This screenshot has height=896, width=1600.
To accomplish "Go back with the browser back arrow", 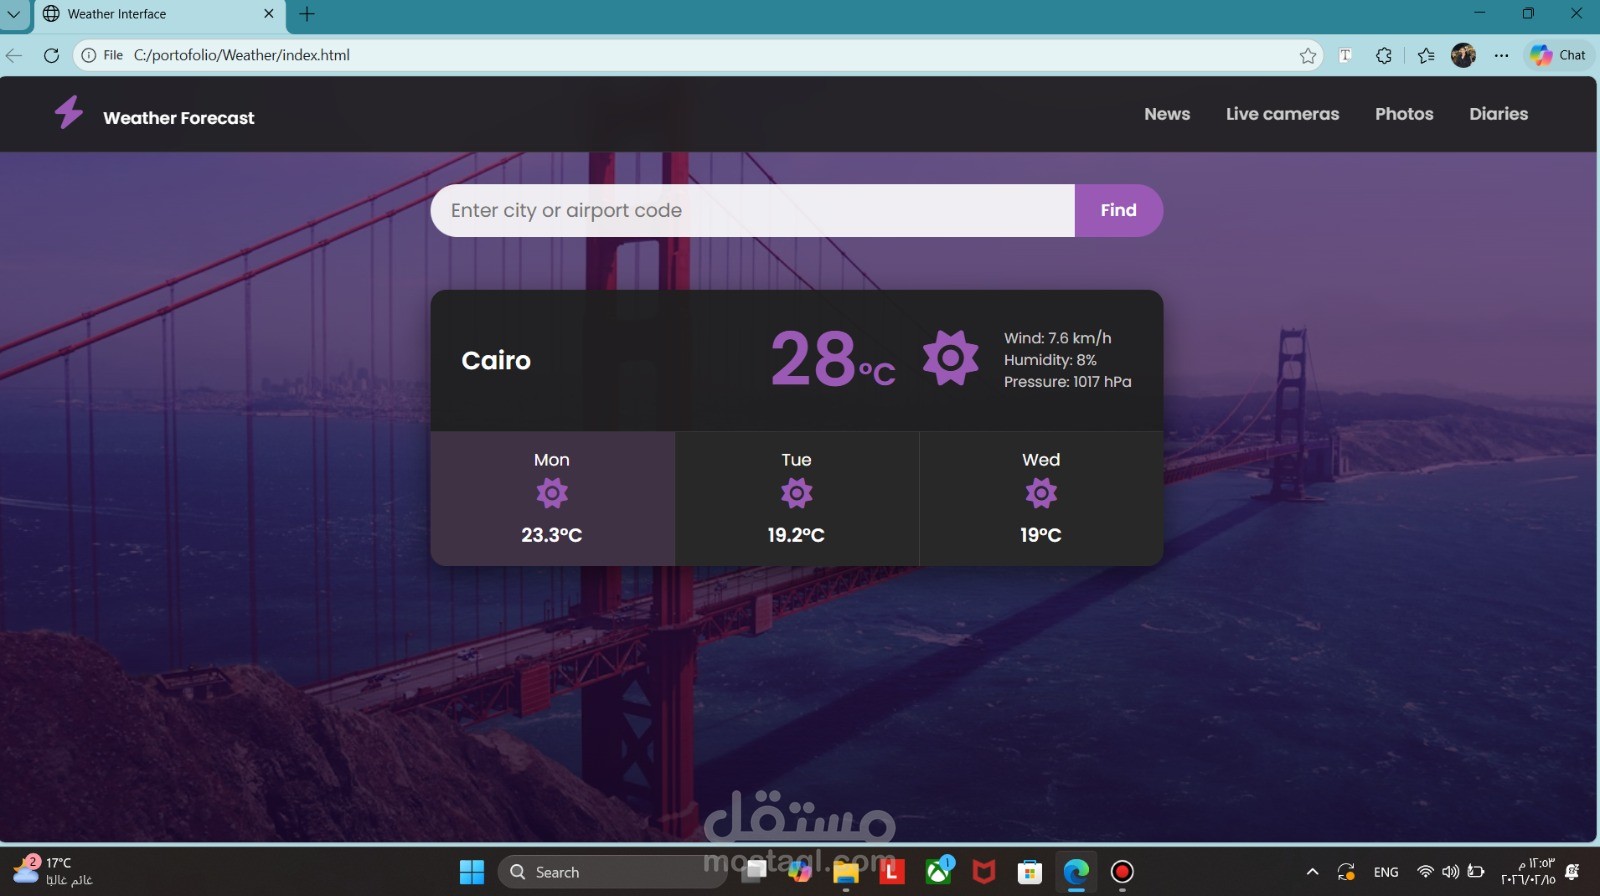I will click(14, 55).
